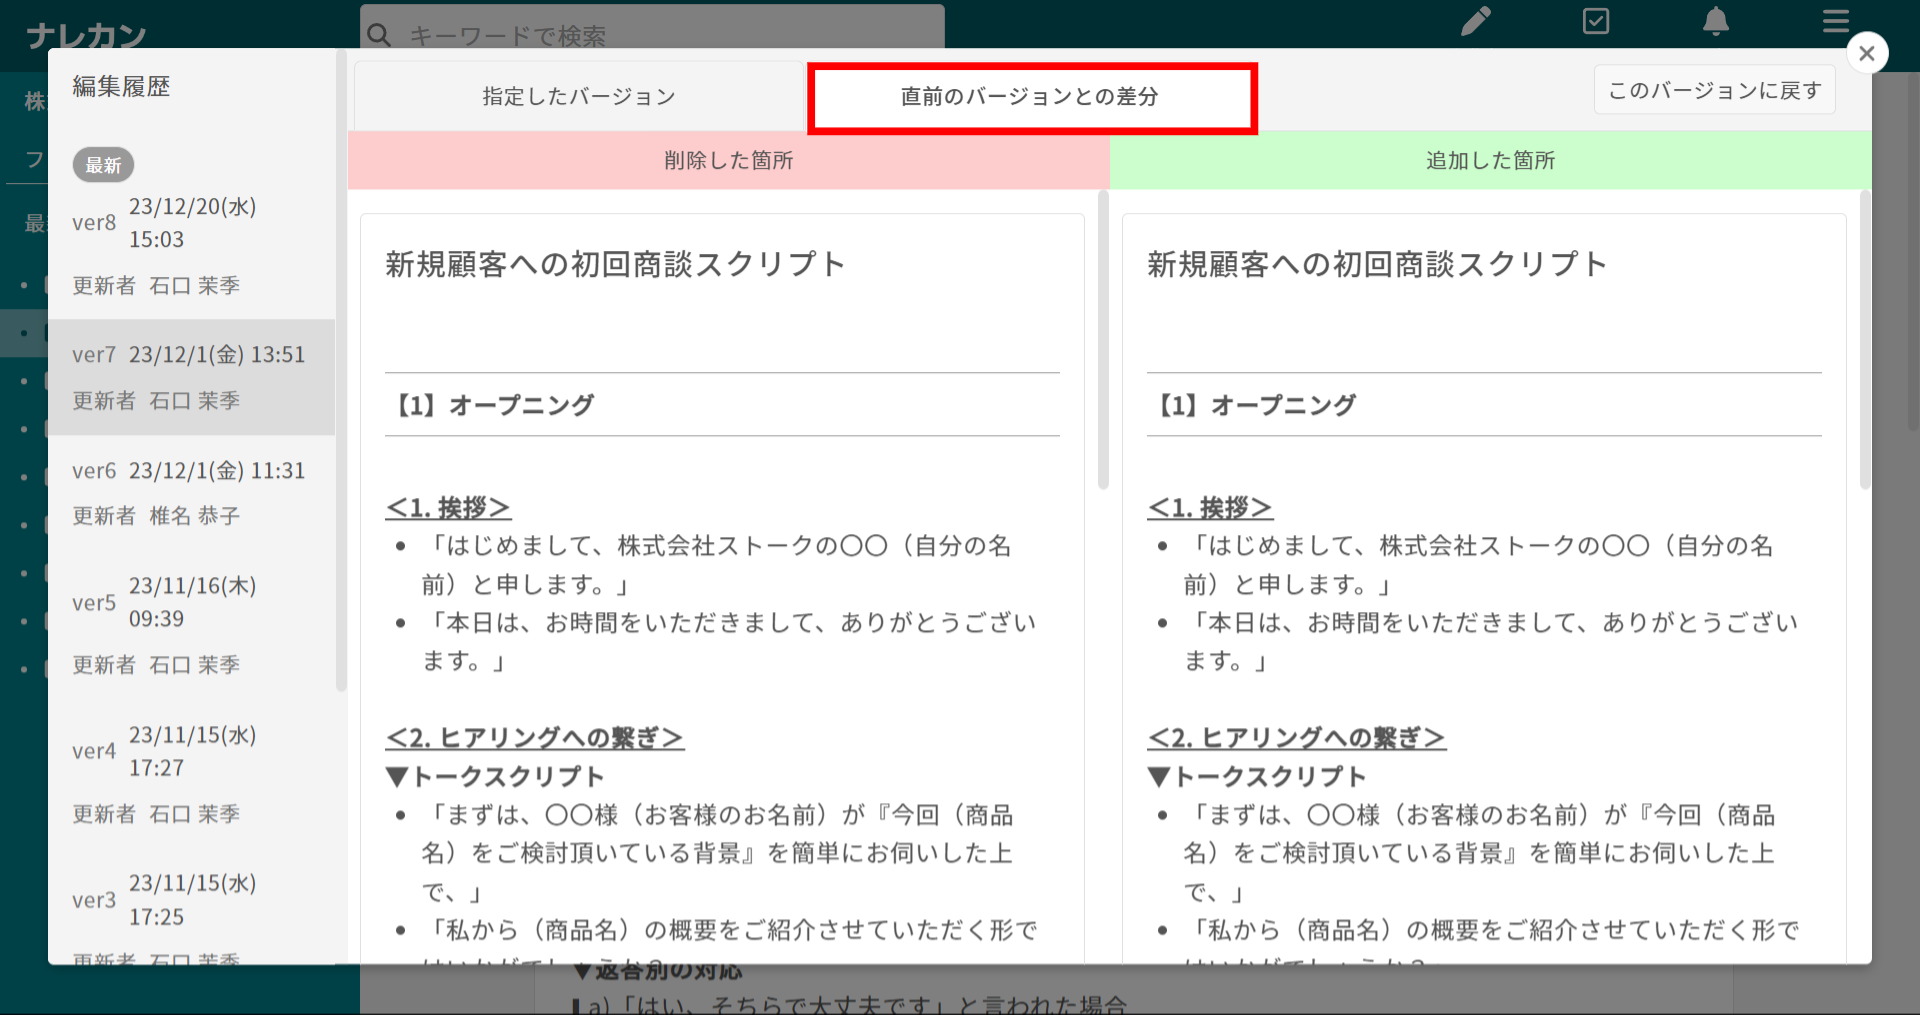Select ver7 history entry

coord(190,377)
